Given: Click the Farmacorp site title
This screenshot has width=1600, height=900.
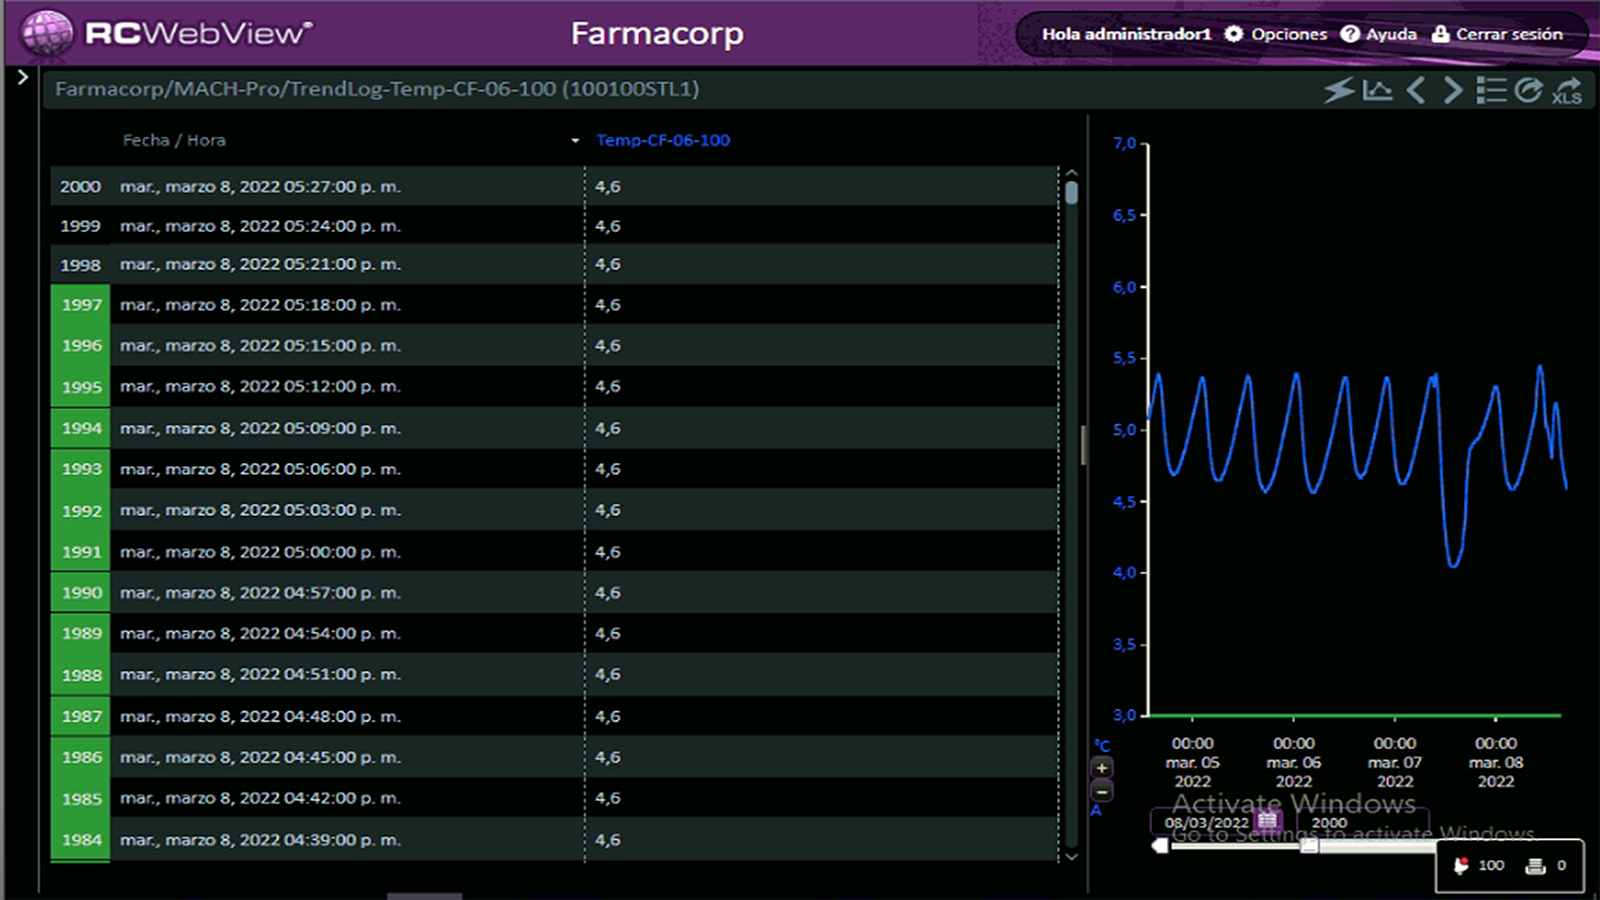Looking at the screenshot, I should tap(657, 34).
